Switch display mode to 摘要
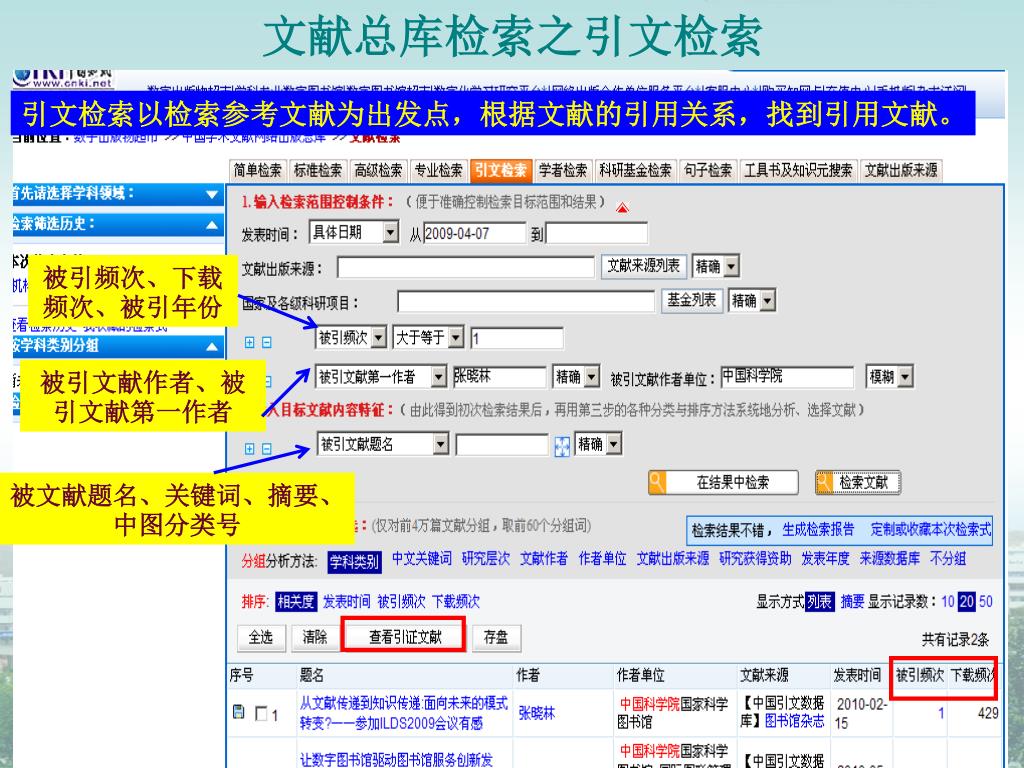This screenshot has width=1024, height=768. pyautogui.click(x=852, y=601)
